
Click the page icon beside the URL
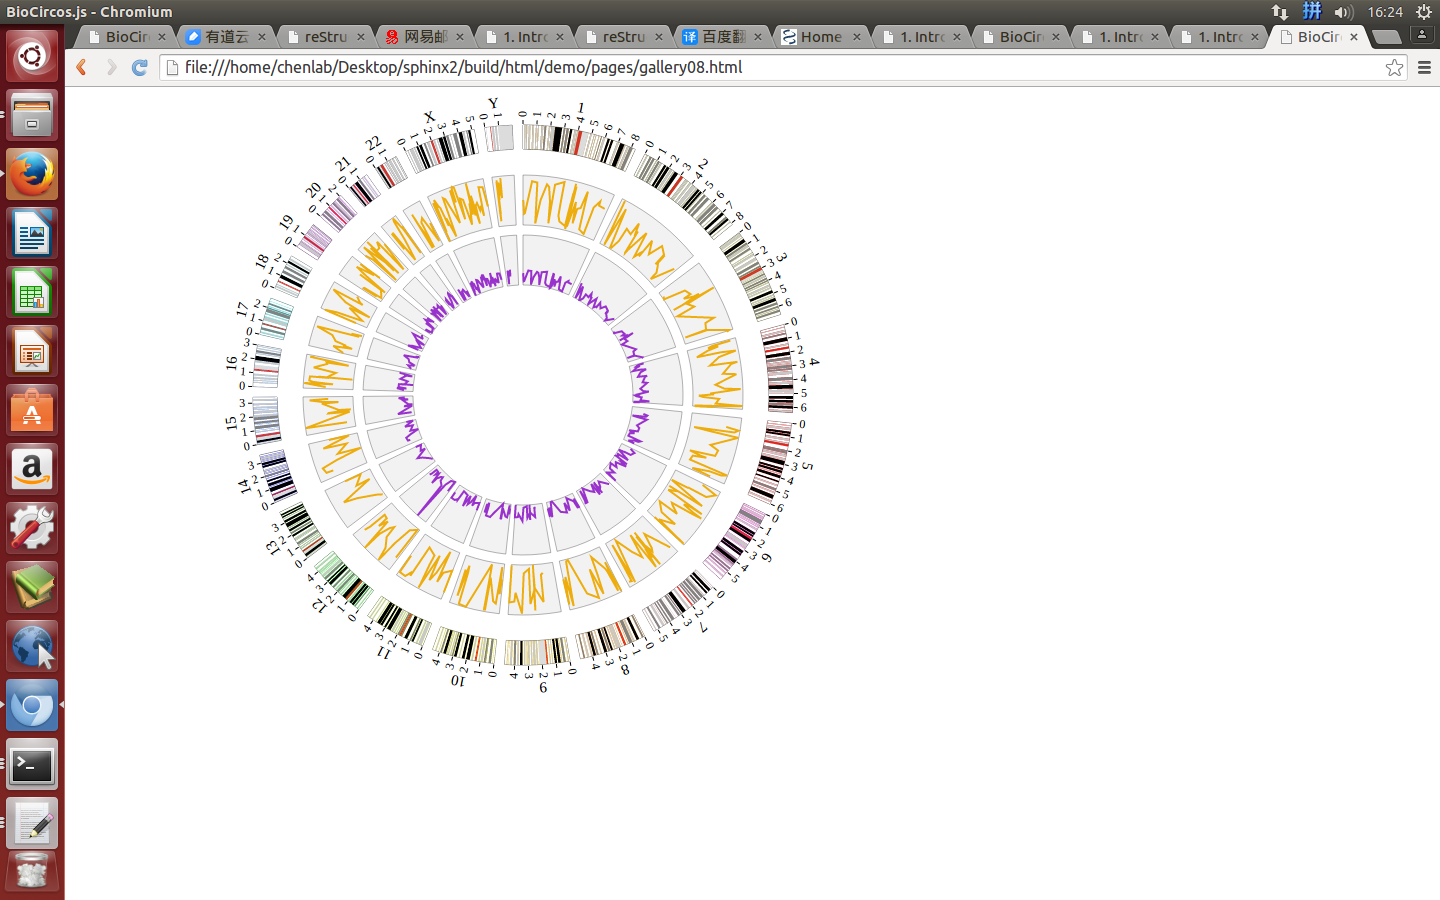click(172, 67)
